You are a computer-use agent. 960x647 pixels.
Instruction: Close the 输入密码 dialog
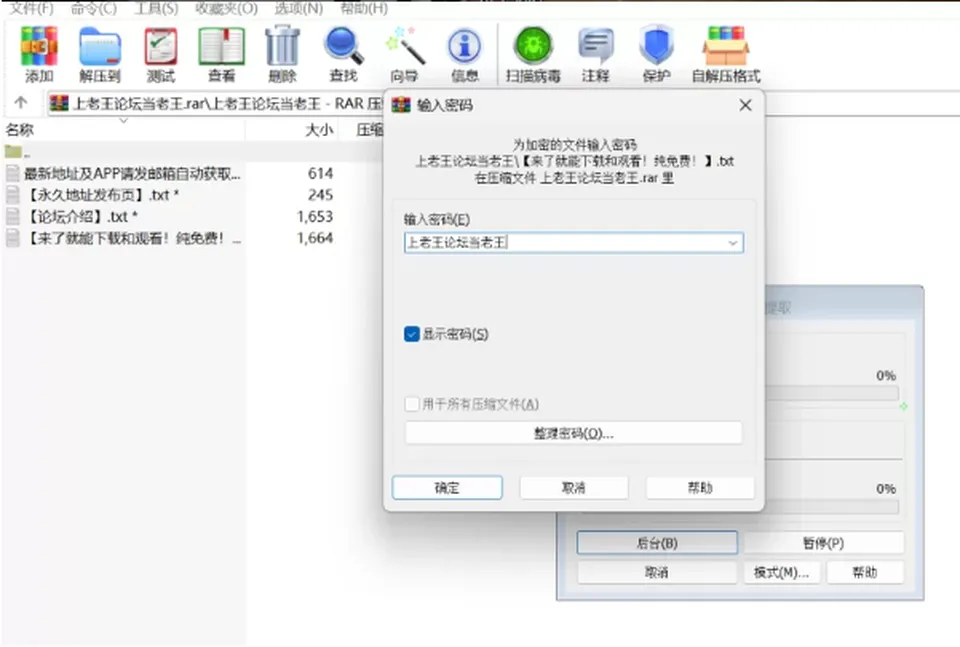point(745,105)
